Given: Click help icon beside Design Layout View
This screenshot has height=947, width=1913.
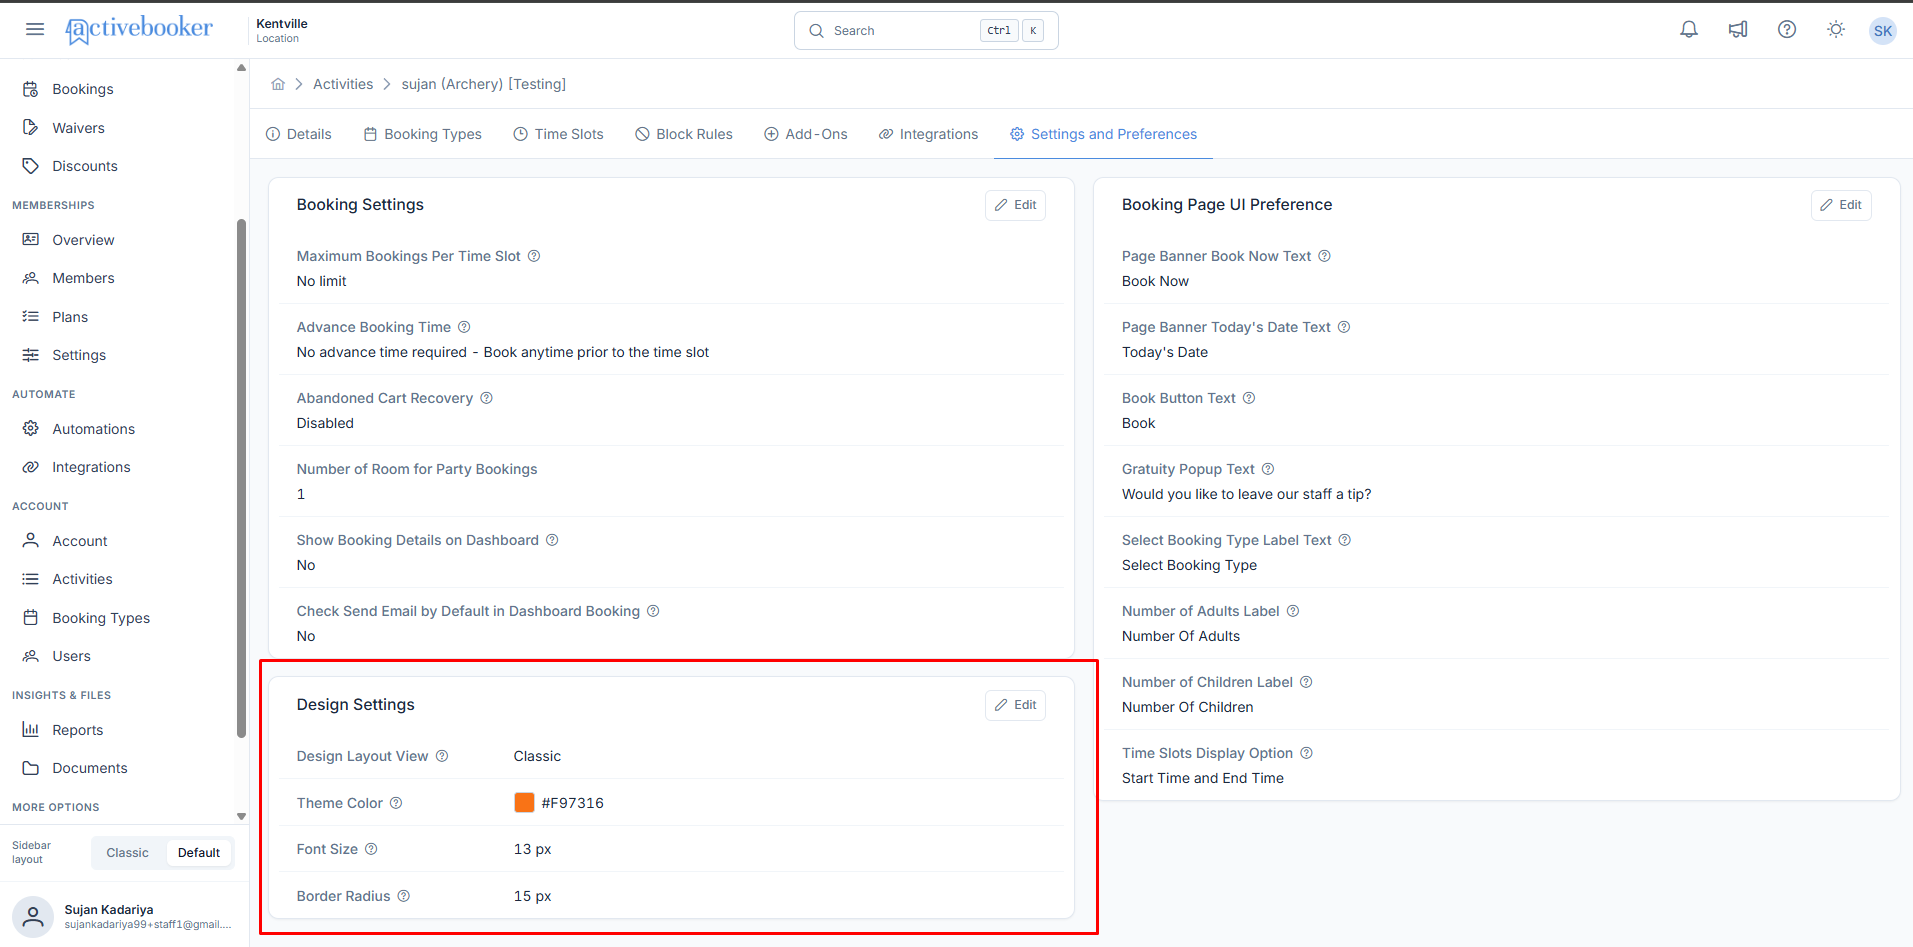Looking at the screenshot, I should tap(442, 756).
